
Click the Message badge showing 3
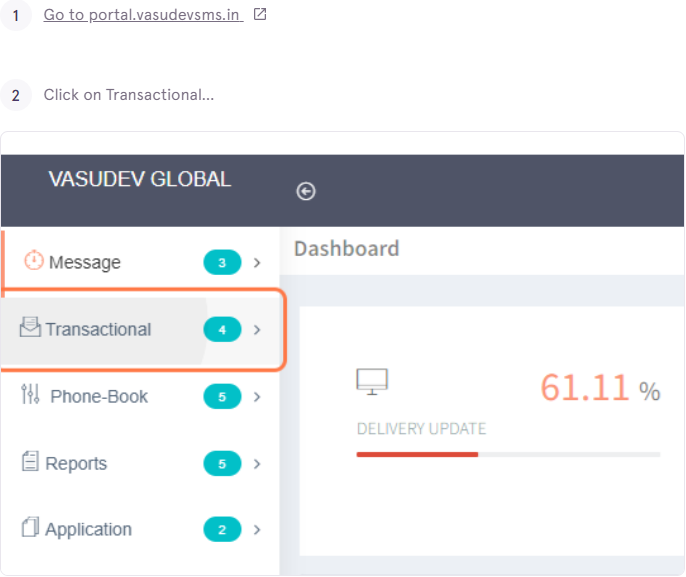222,262
